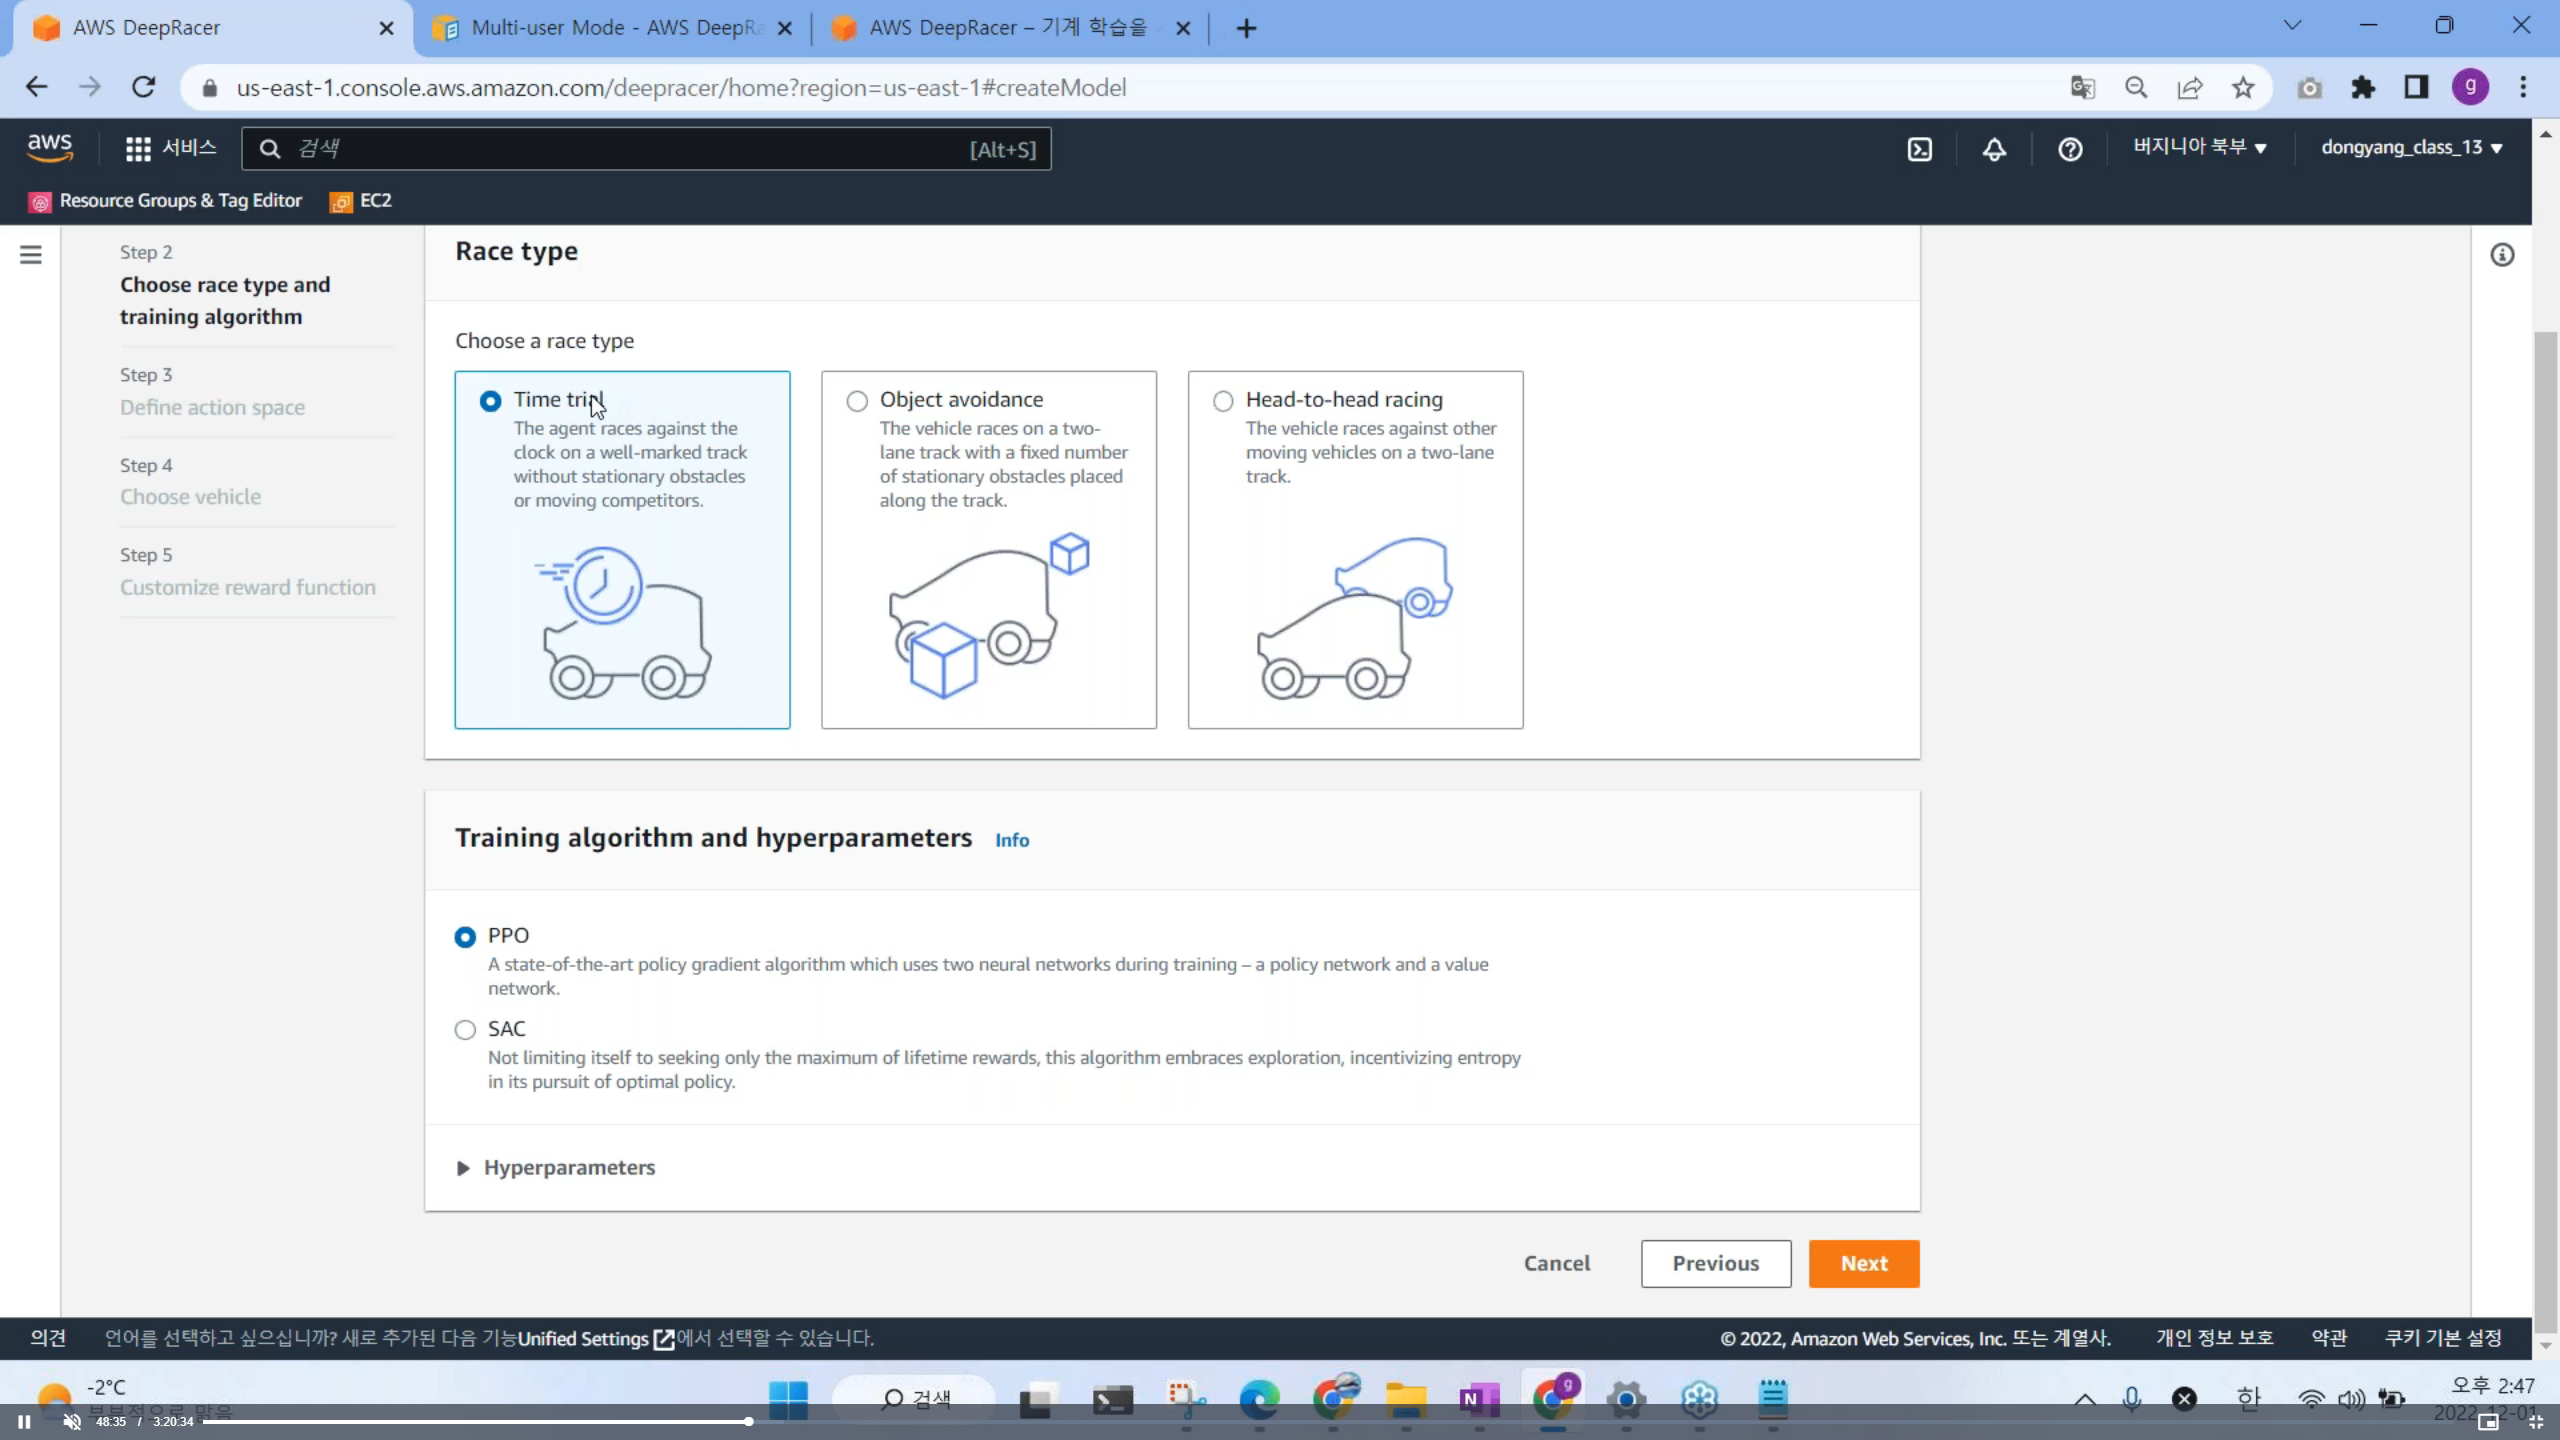Switch to the Multi-user Mode tab

(x=610, y=28)
